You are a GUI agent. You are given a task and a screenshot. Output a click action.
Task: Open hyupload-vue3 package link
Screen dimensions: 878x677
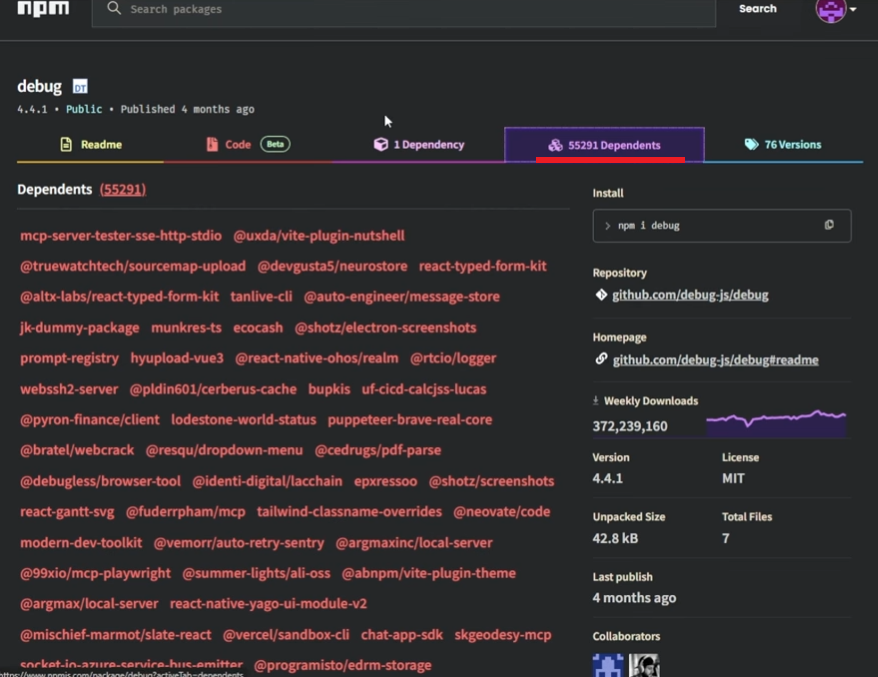tap(177, 358)
